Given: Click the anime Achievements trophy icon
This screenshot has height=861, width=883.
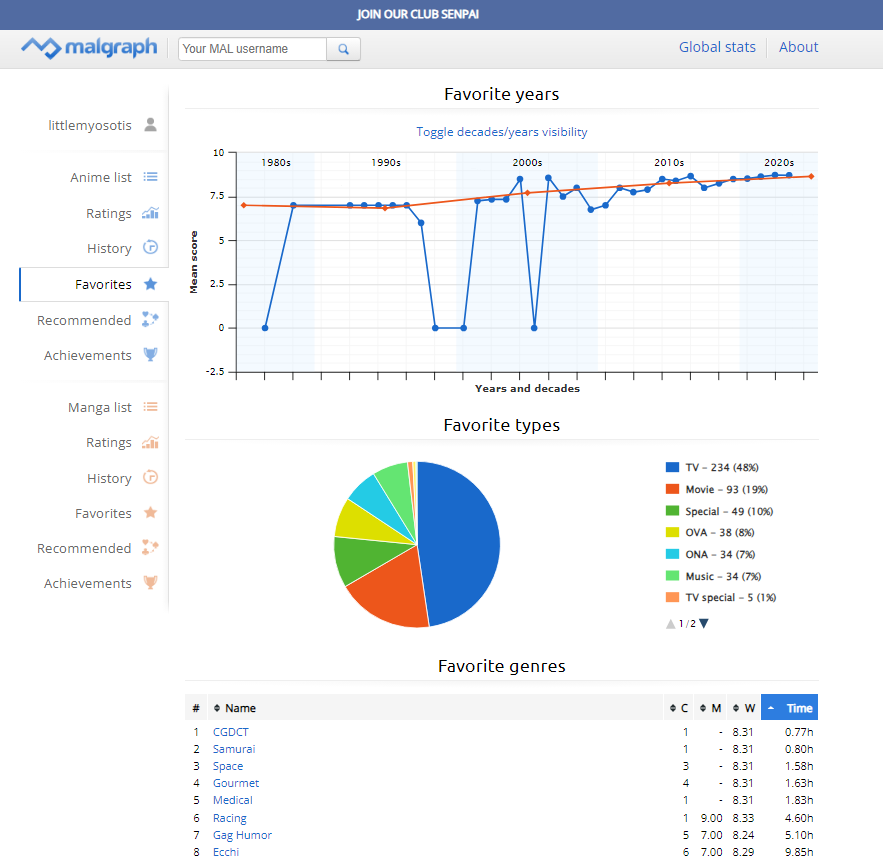Looking at the screenshot, I should tap(150, 355).
